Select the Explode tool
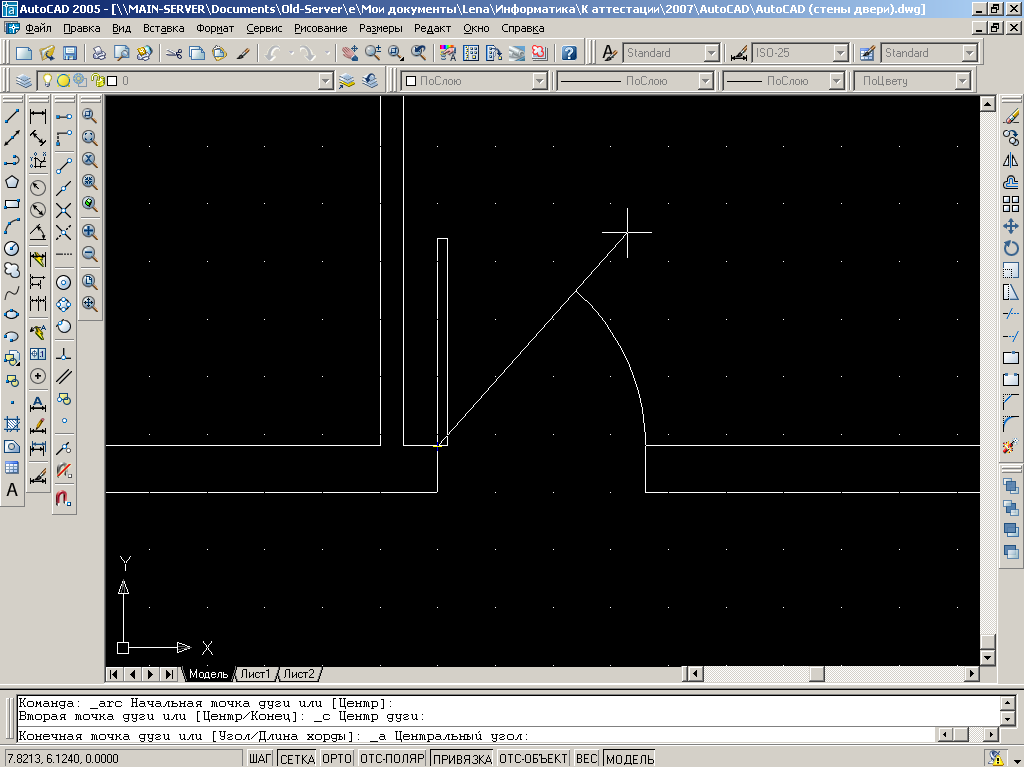 [x=1011, y=447]
